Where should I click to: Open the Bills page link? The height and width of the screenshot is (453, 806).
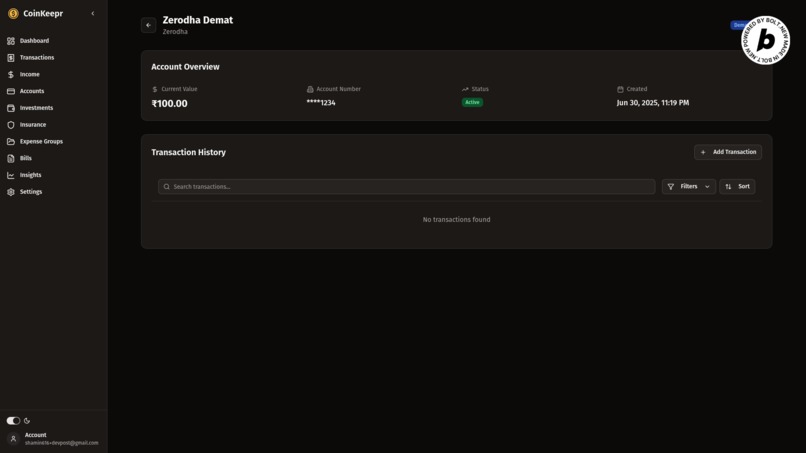tap(26, 158)
